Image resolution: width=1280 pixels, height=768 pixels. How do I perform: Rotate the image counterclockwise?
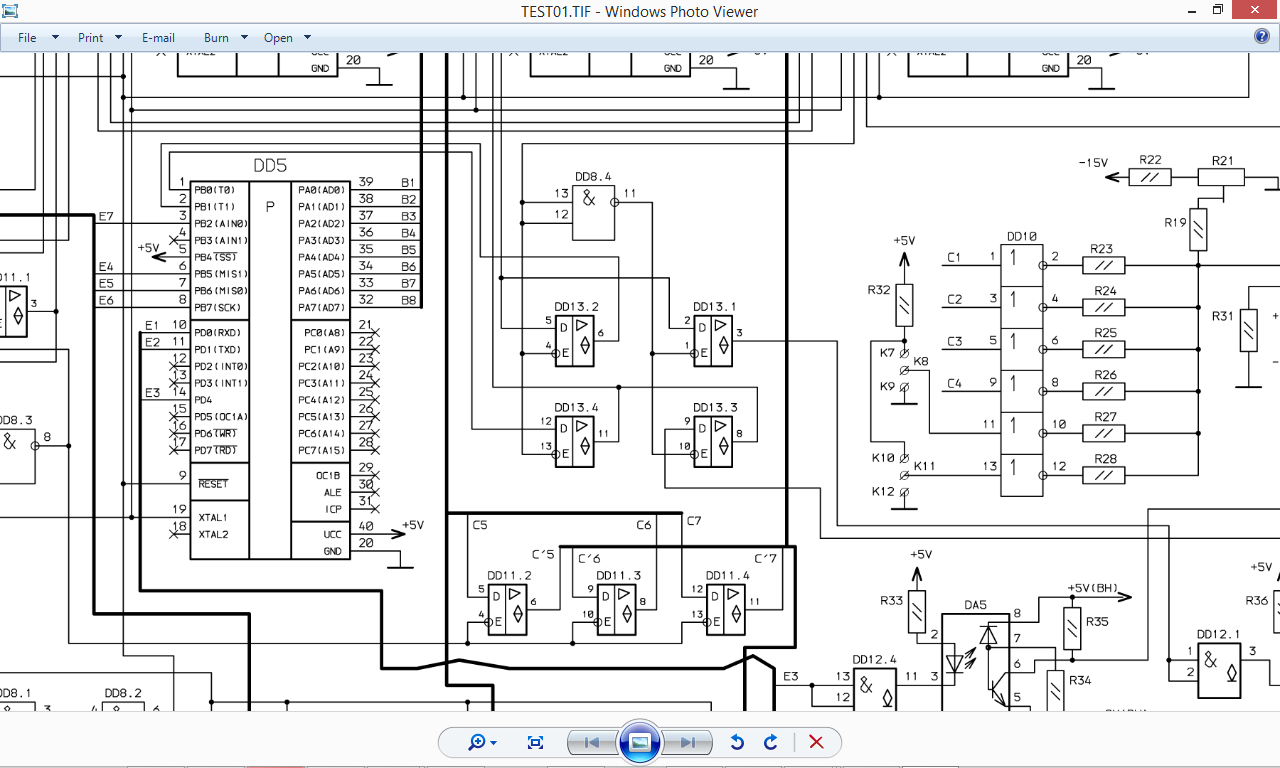click(737, 742)
